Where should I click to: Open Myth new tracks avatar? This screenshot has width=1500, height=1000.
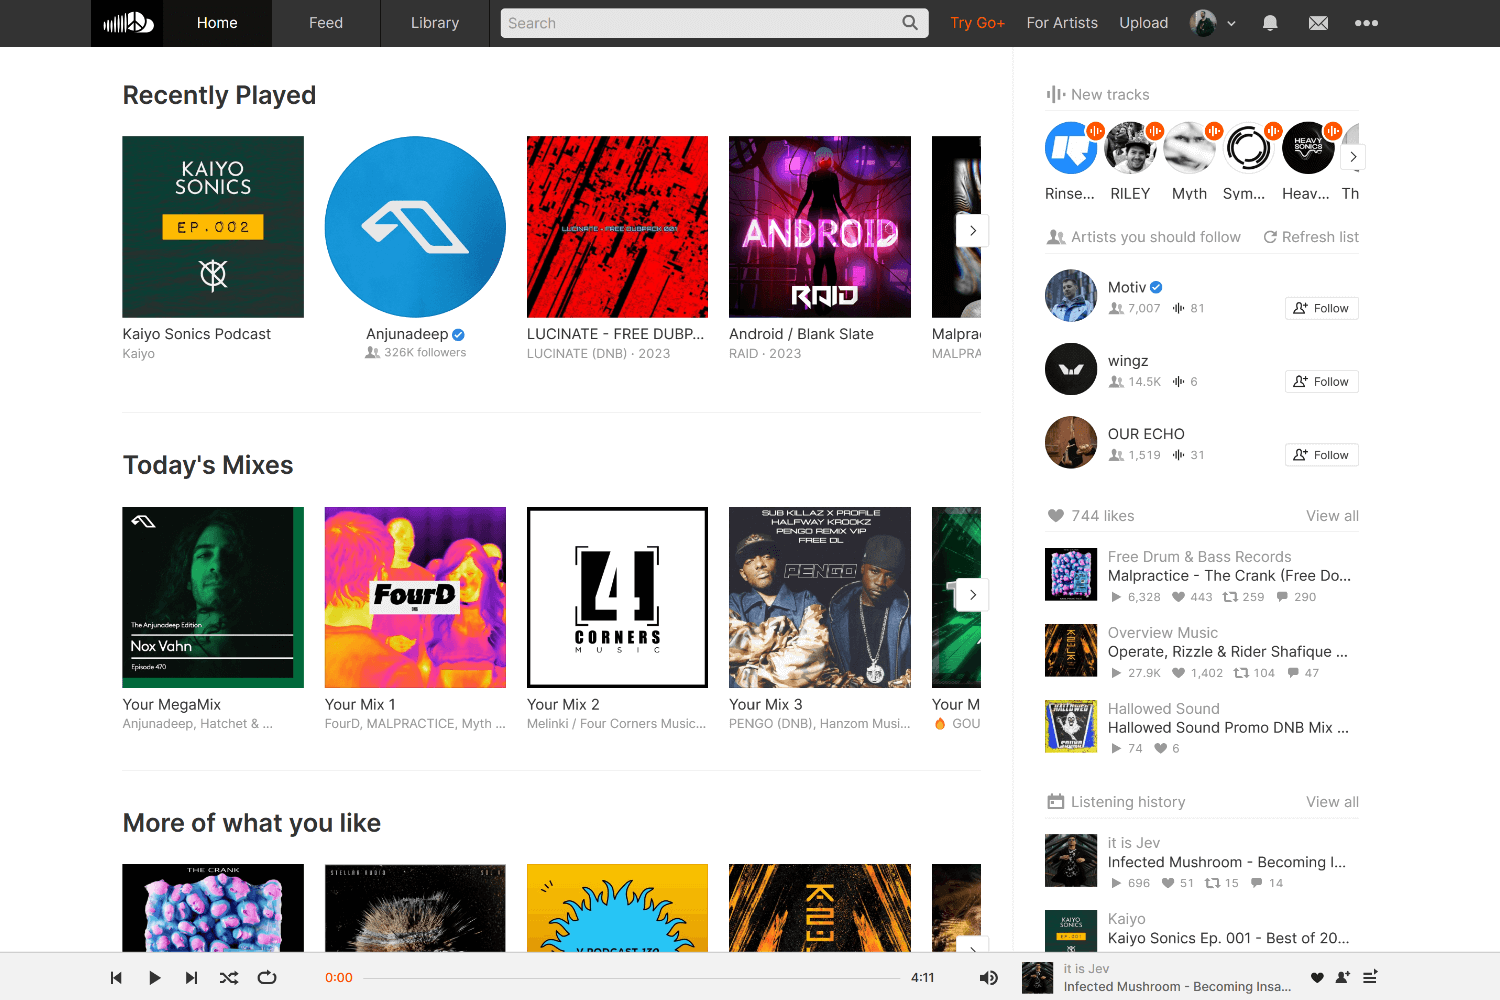click(1189, 148)
